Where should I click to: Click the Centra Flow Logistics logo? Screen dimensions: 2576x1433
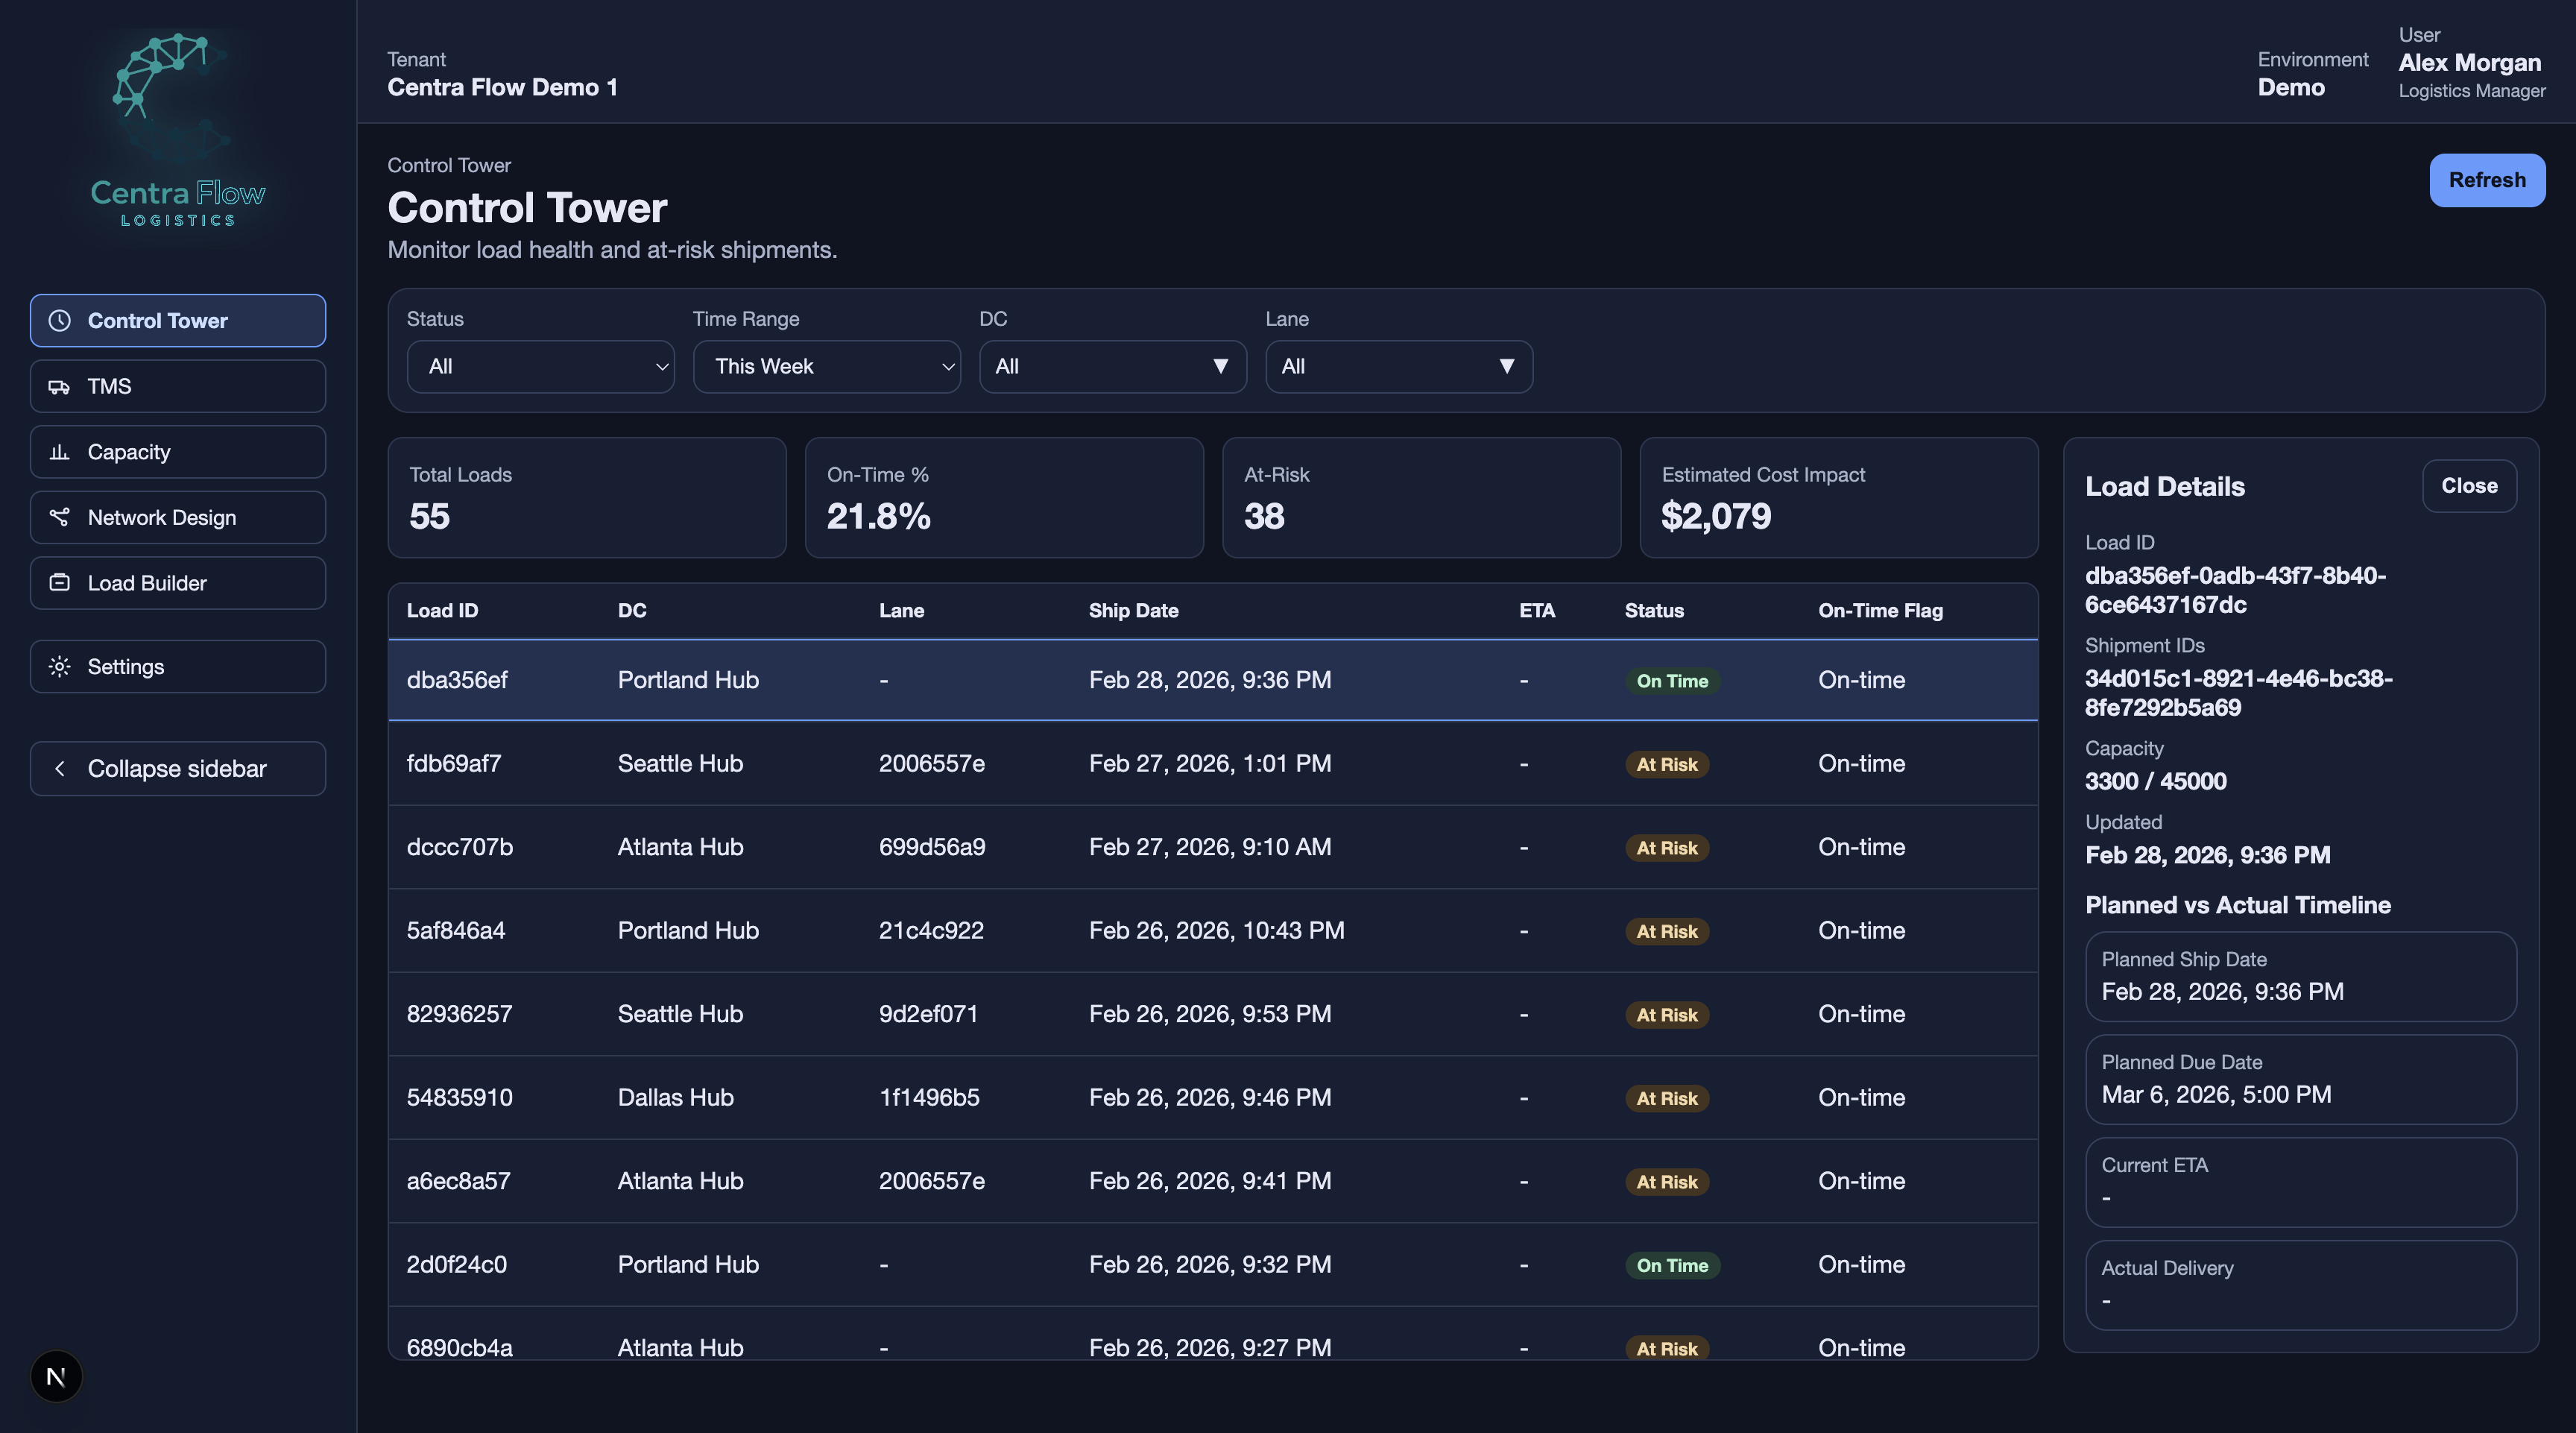(x=177, y=130)
